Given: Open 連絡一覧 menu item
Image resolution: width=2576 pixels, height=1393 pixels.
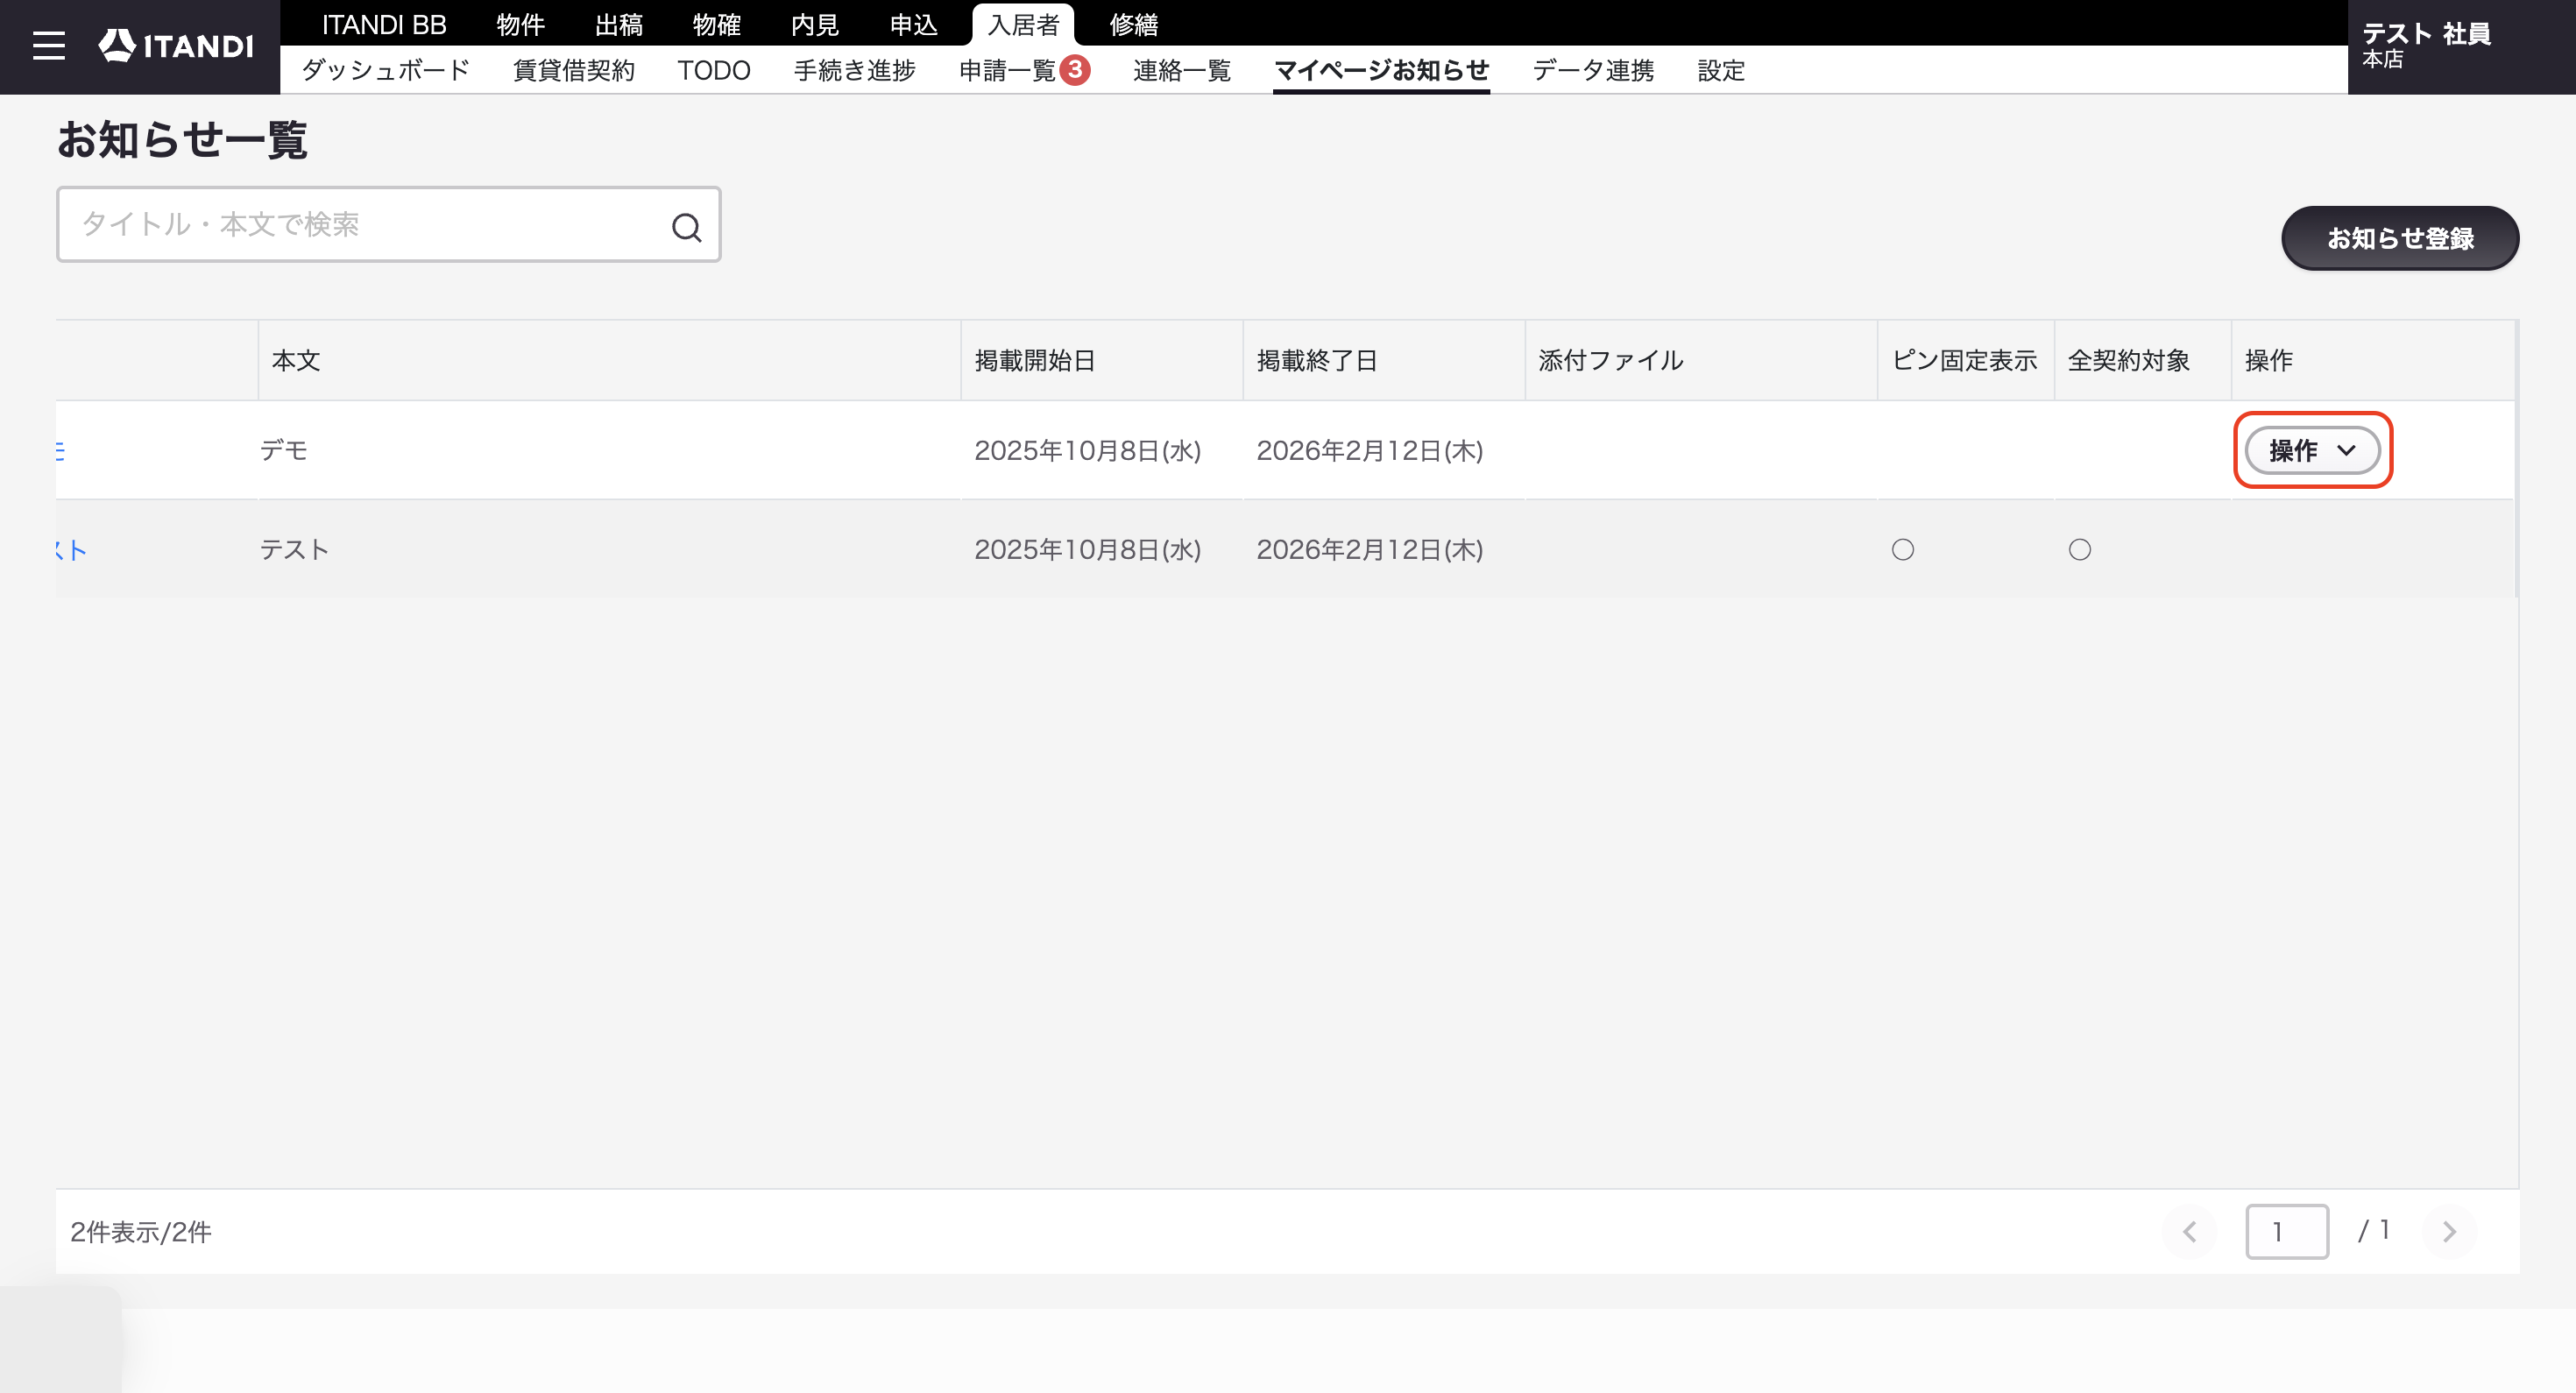Looking at the screenshot, I should click(x=1182, y=70).
